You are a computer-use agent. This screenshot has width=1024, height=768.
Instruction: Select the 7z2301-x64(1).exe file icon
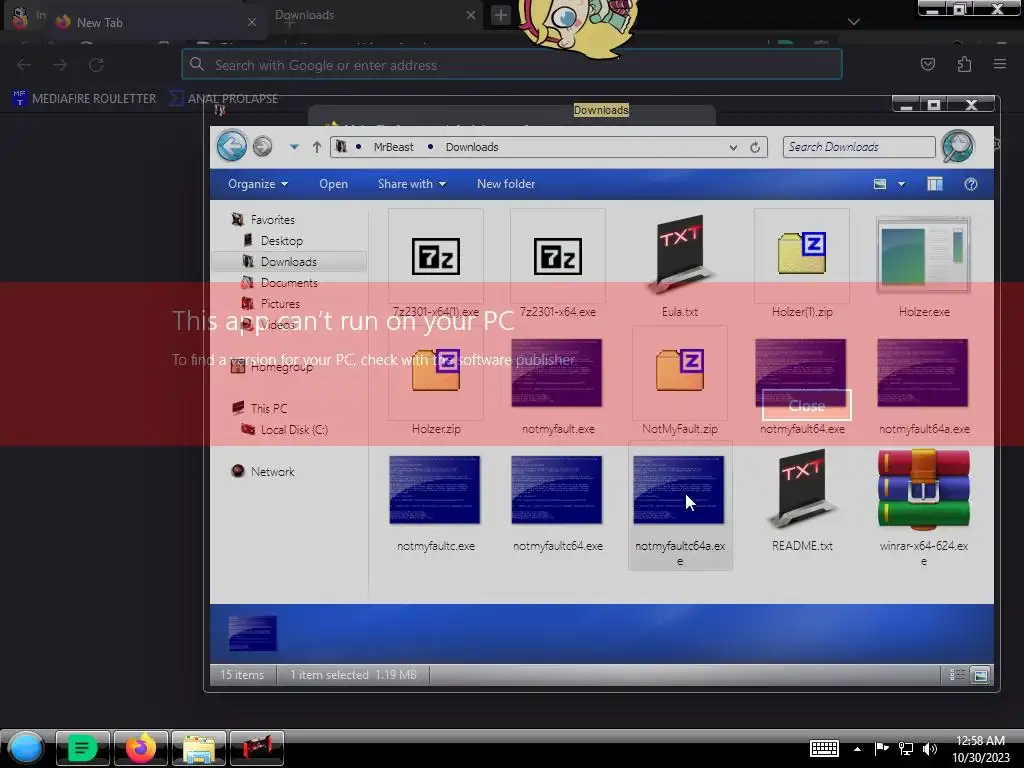coord(436,256)
